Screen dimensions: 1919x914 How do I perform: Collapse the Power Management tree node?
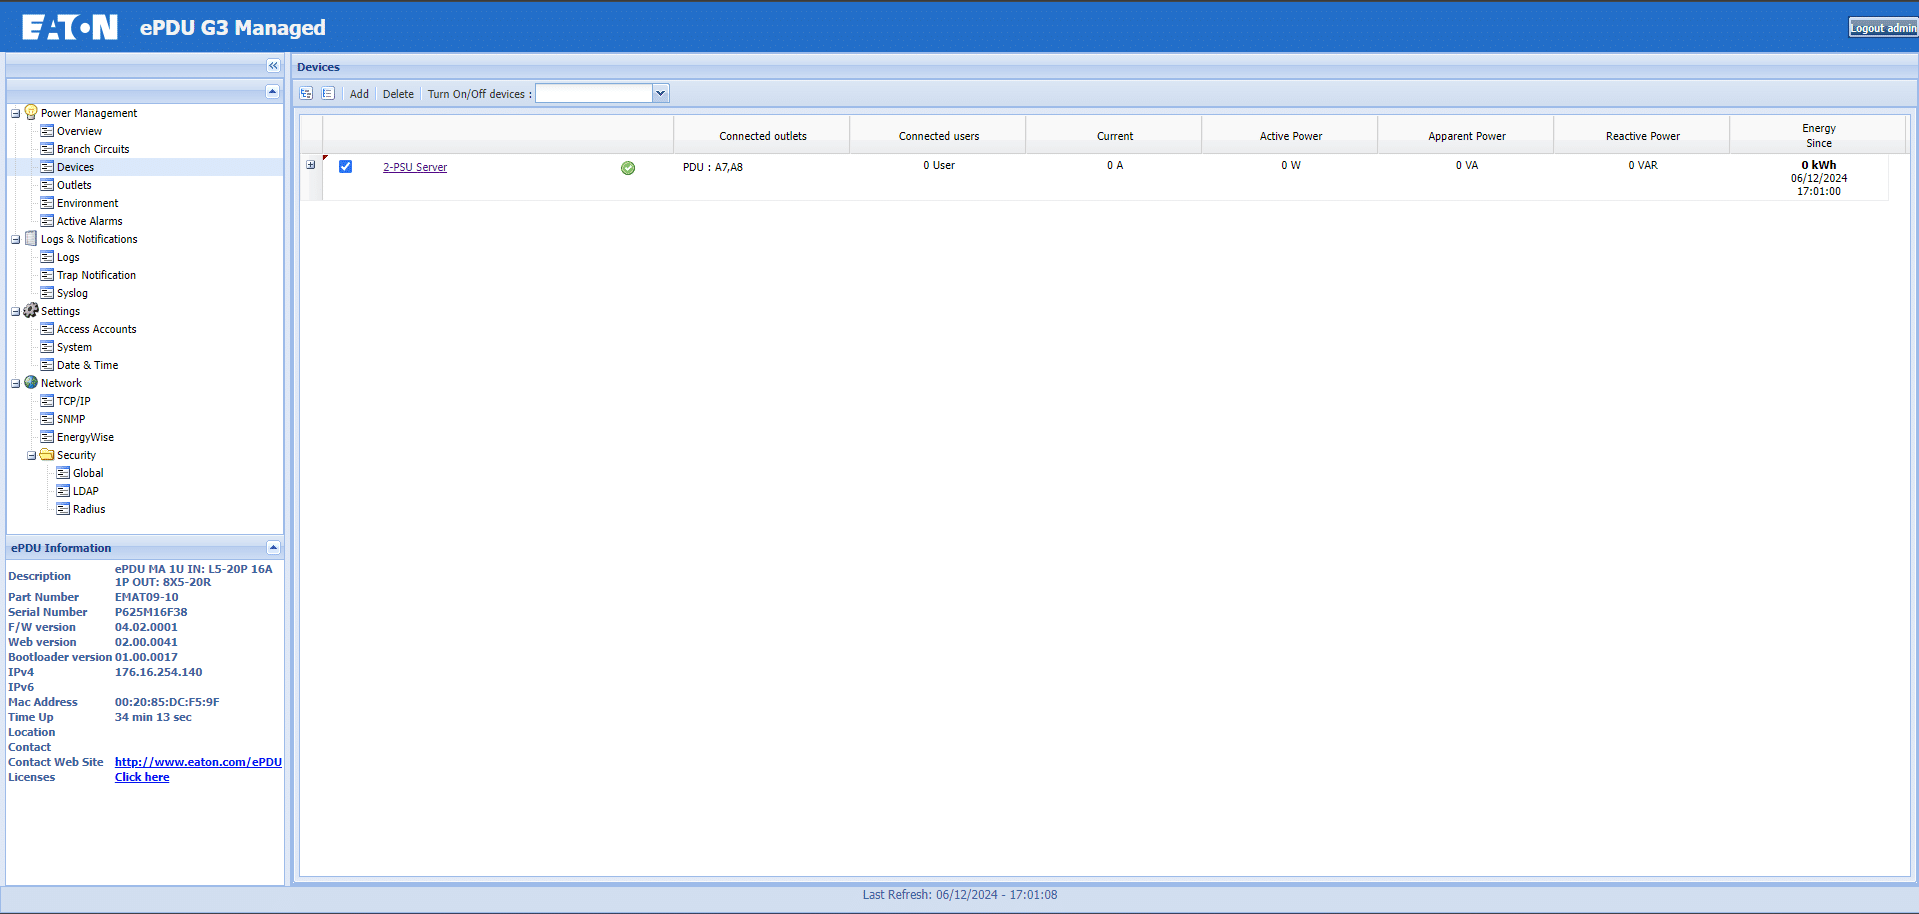(16, 113)
